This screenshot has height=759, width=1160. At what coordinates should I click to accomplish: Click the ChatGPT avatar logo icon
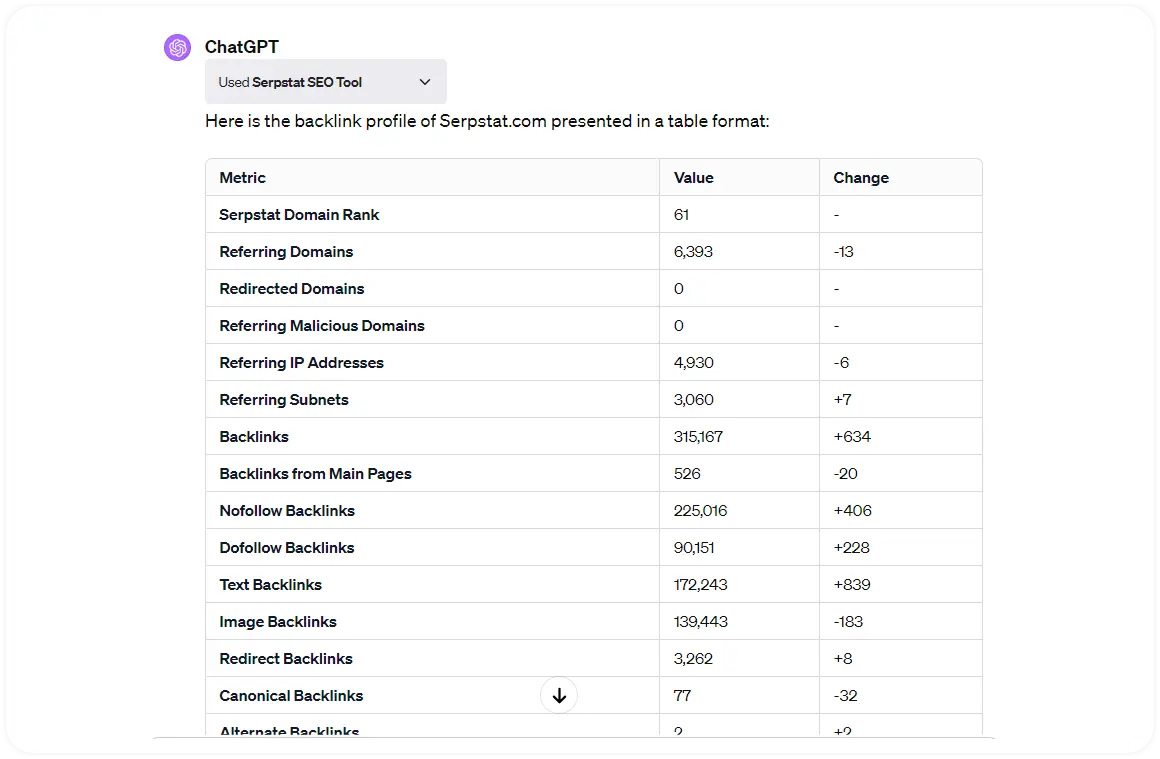point(178,47)
